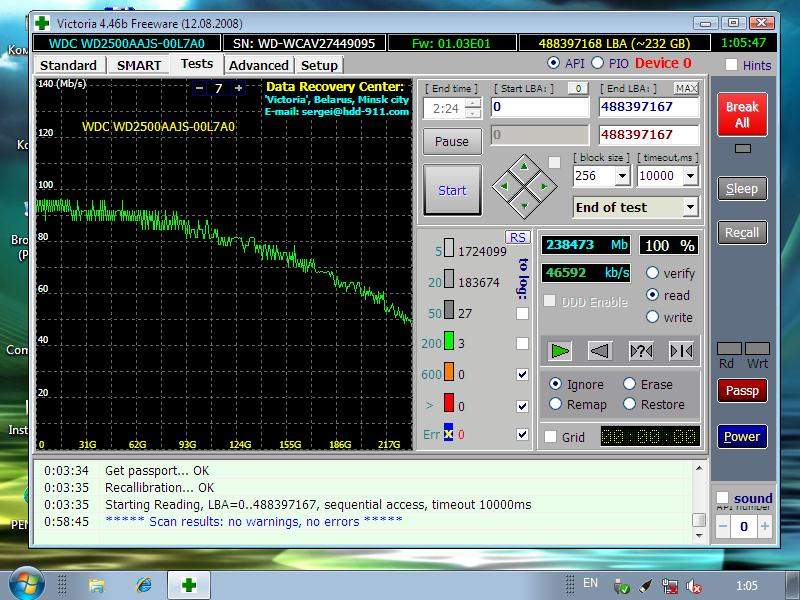Image resolution: width=800 pixels, height=600 pixels.
Task: Choose the Remap radio option
Action: click(555, 404)
